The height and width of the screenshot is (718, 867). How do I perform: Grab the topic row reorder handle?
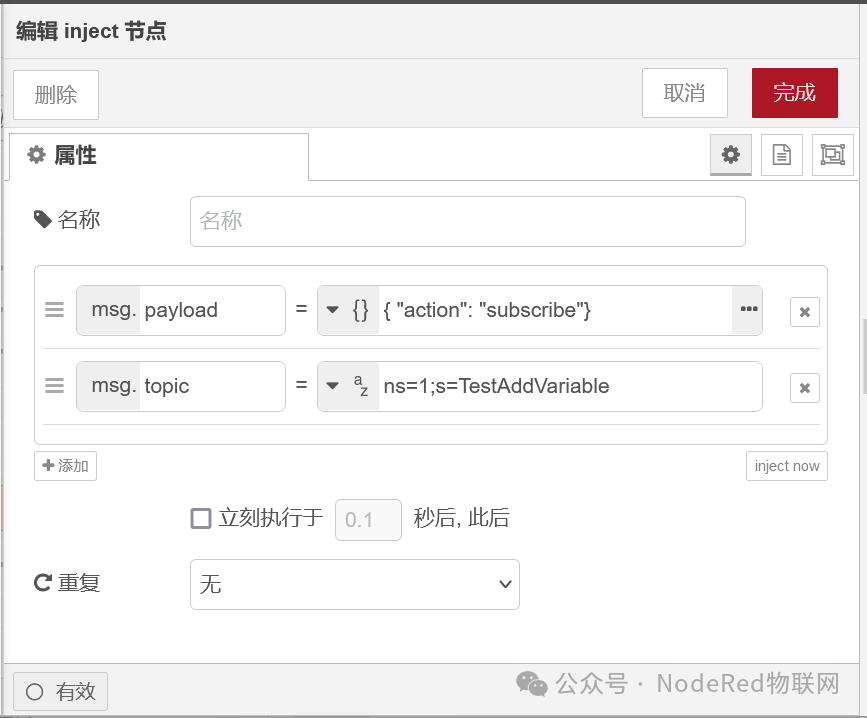[x=54, y=385]
